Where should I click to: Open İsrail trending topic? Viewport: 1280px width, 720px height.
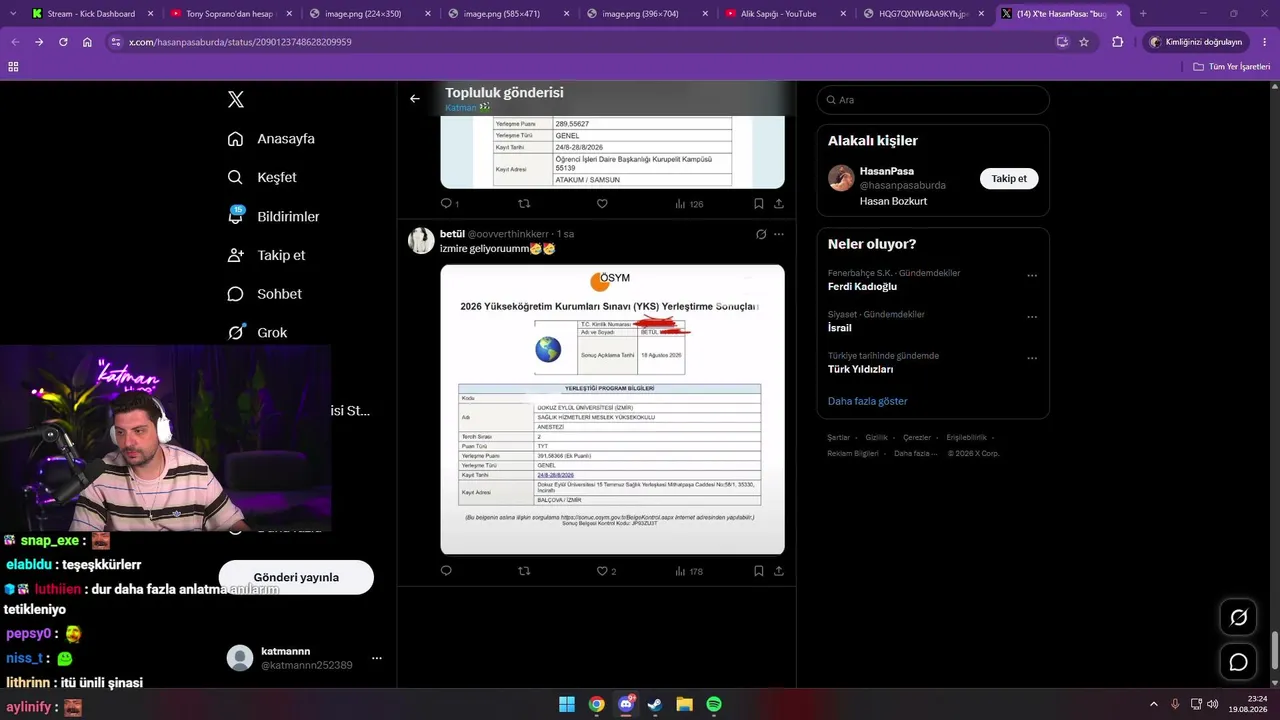(x=840, y=328)
